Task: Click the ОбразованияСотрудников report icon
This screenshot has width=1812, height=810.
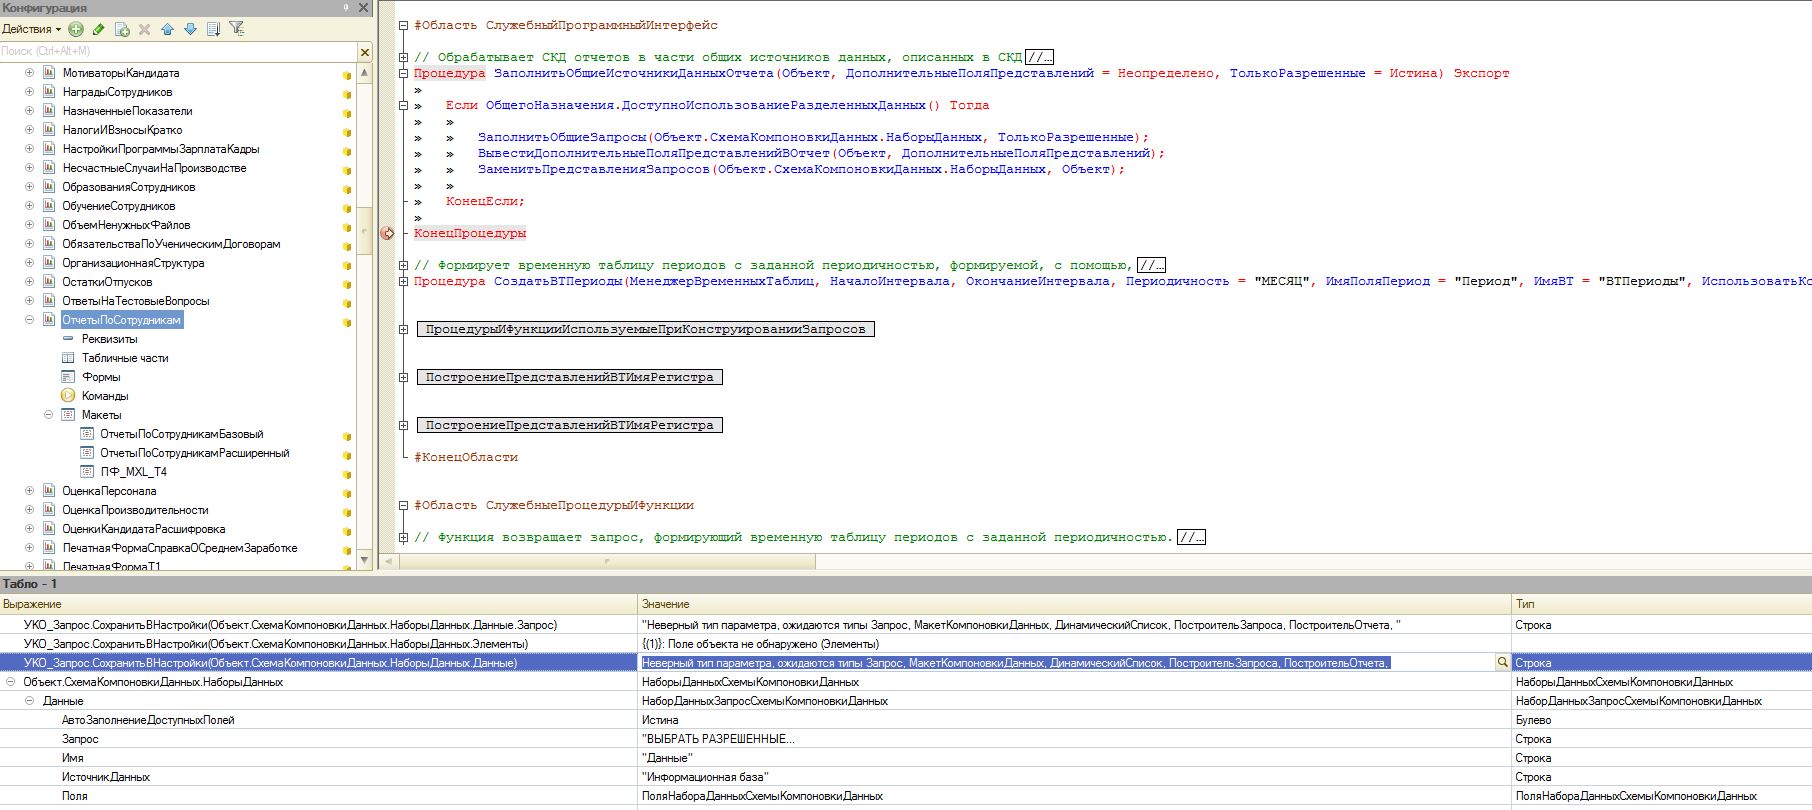Action: tap(49, 187)
